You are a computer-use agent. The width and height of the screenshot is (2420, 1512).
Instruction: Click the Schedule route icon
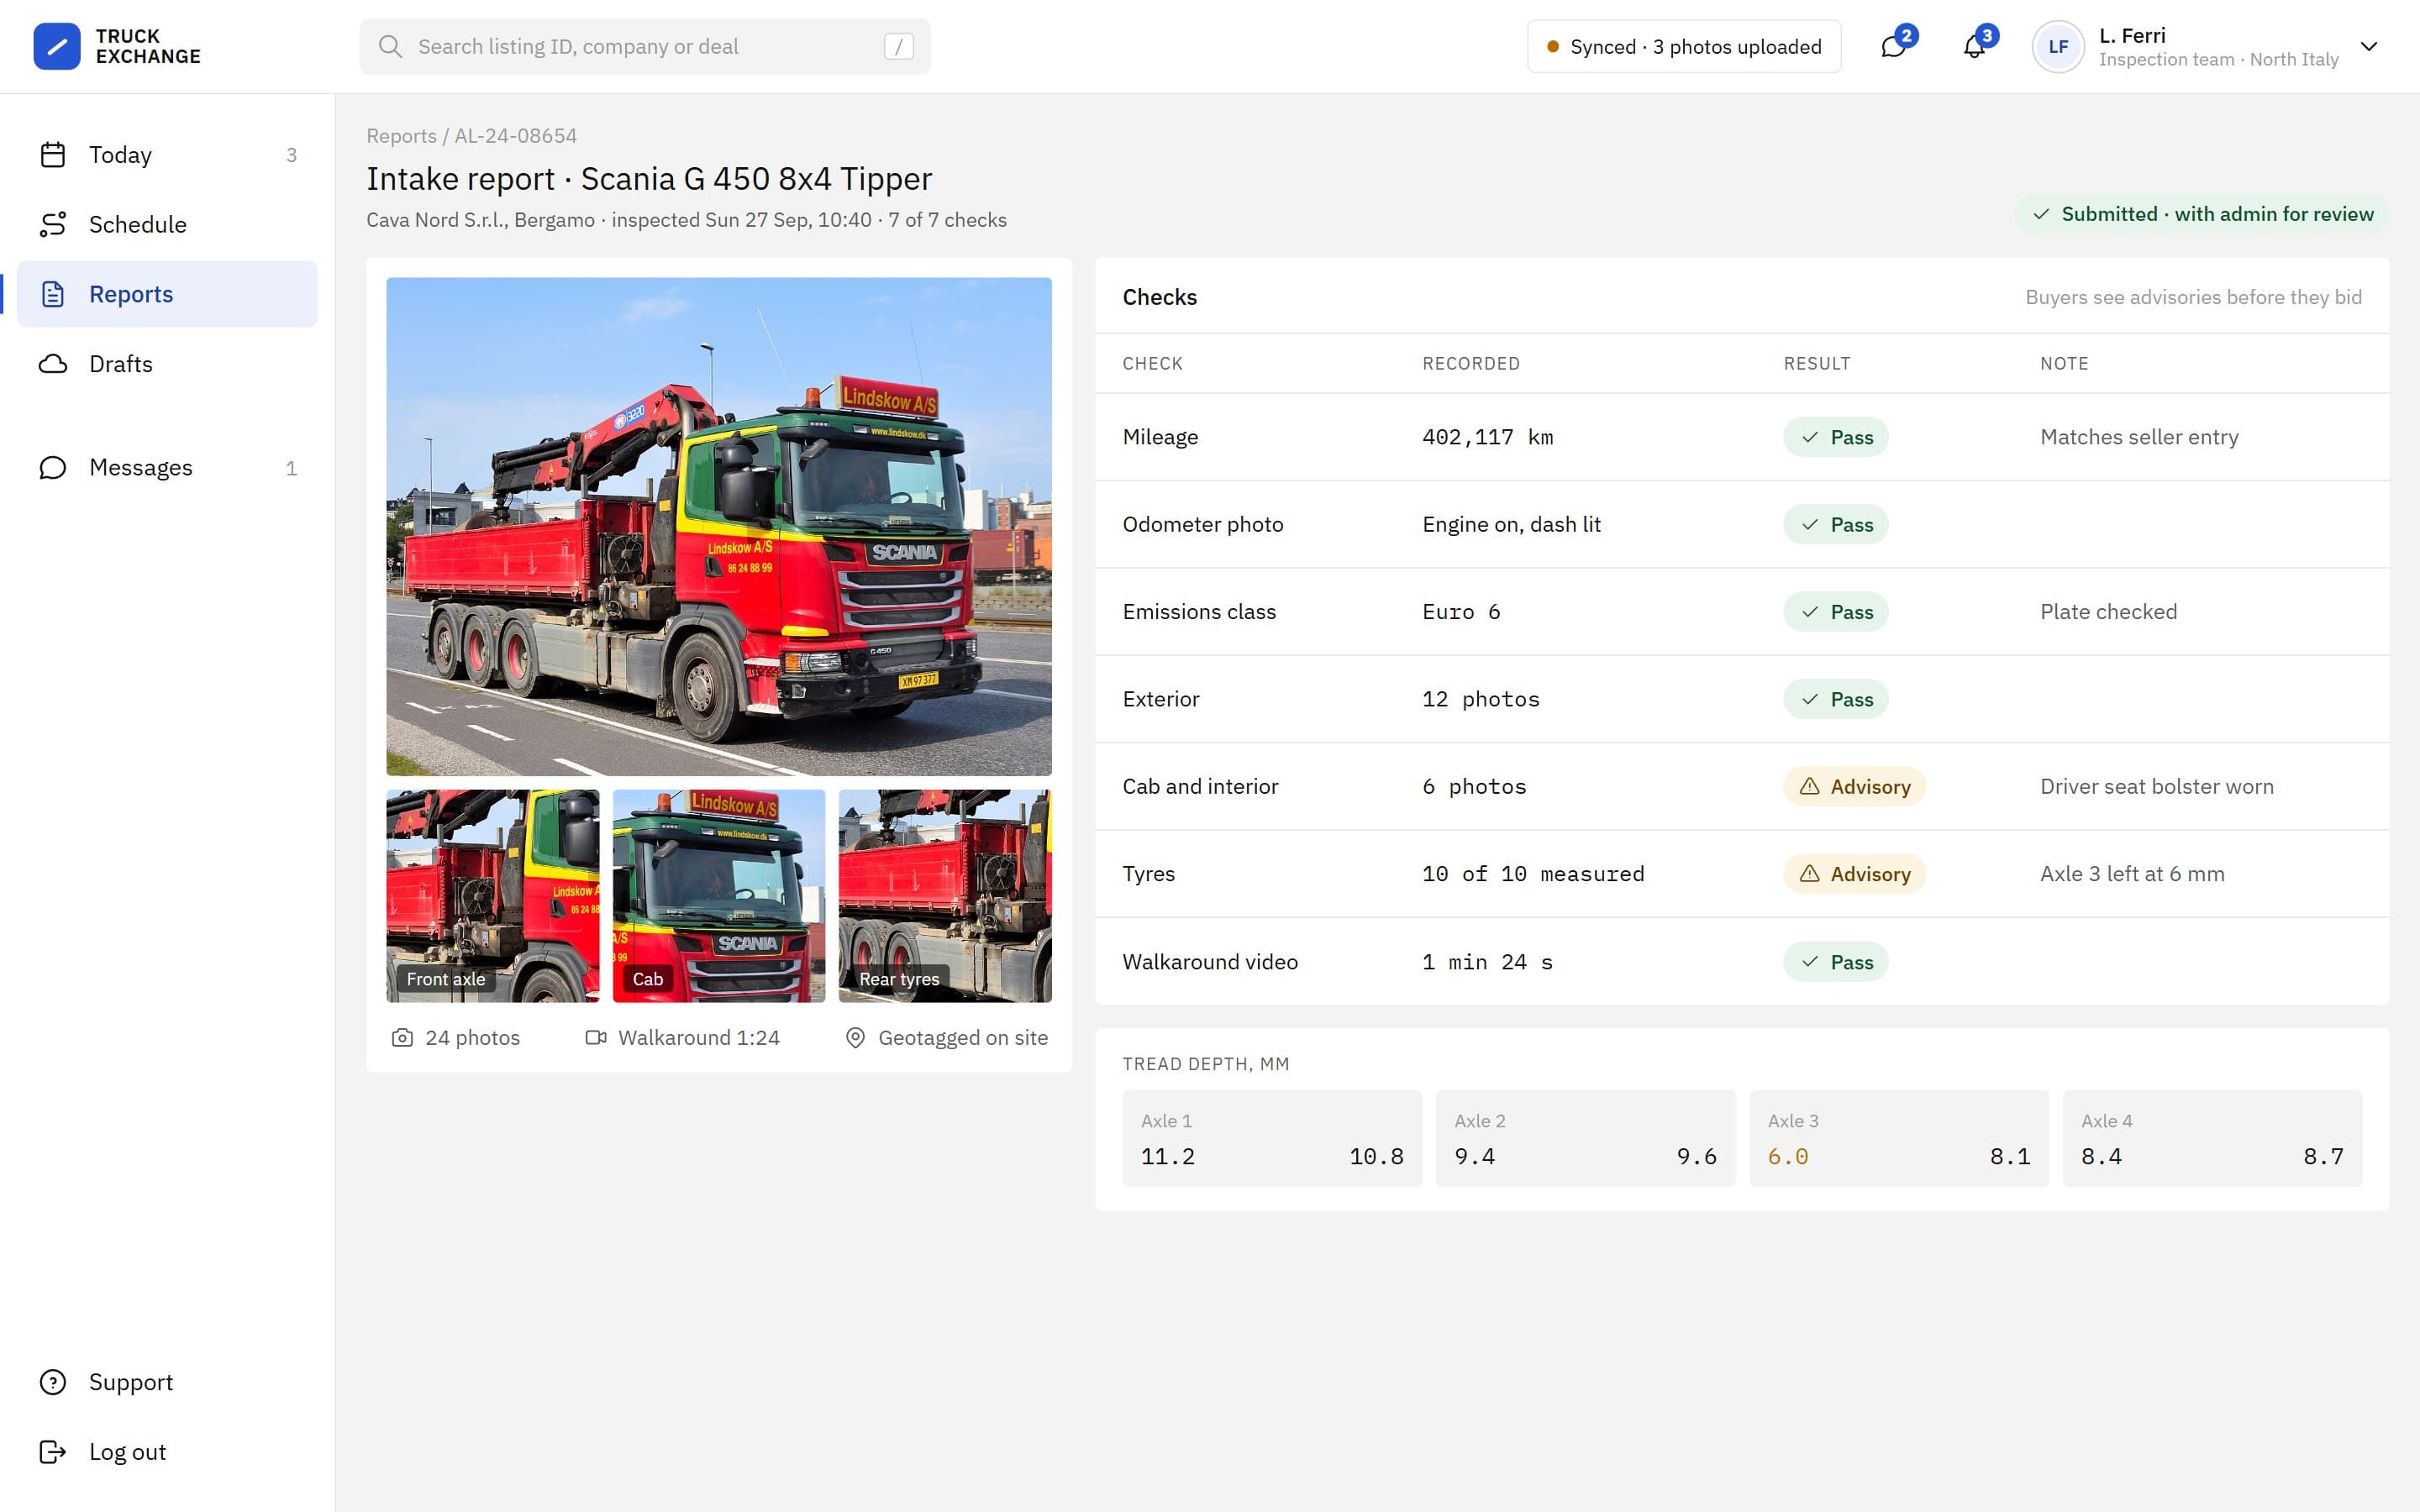(53, 224)
